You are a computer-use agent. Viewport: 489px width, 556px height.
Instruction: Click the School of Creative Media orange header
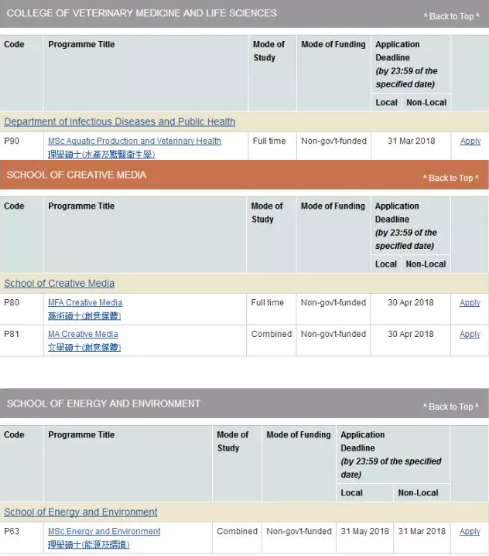pyautogui.click(x=244, y=175)
